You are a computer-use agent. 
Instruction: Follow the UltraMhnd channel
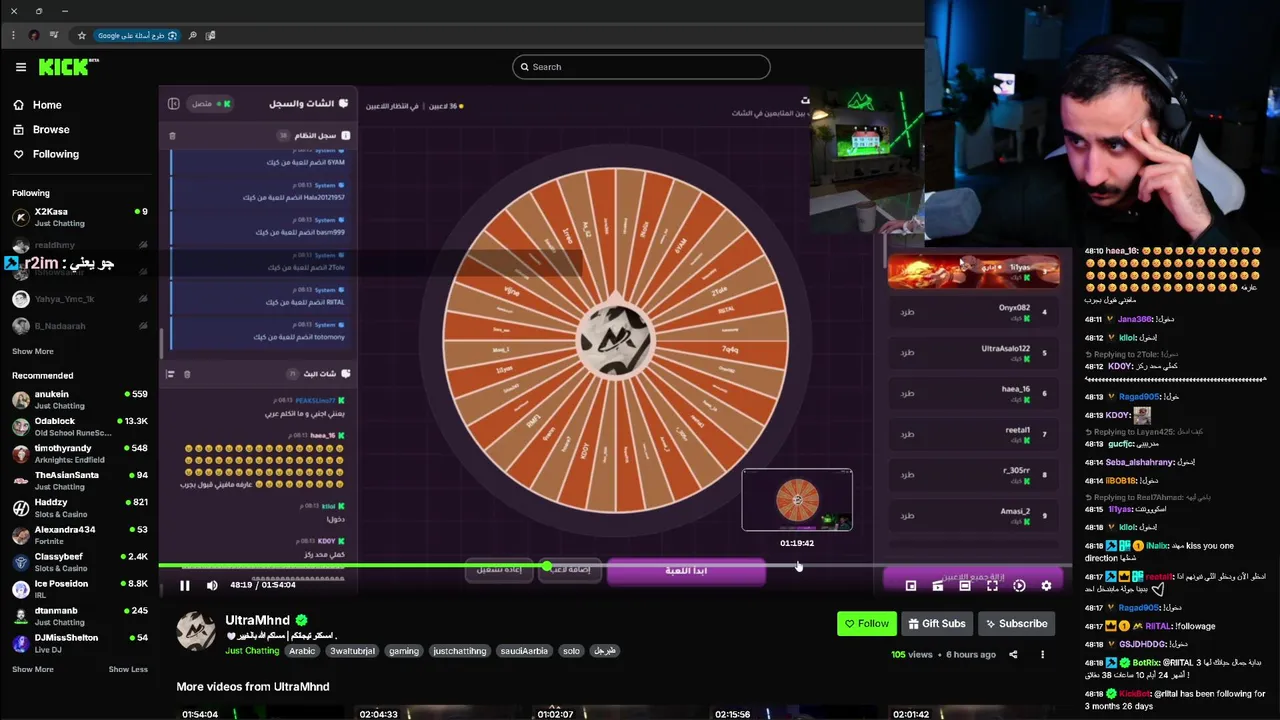(x=866, y=624)
